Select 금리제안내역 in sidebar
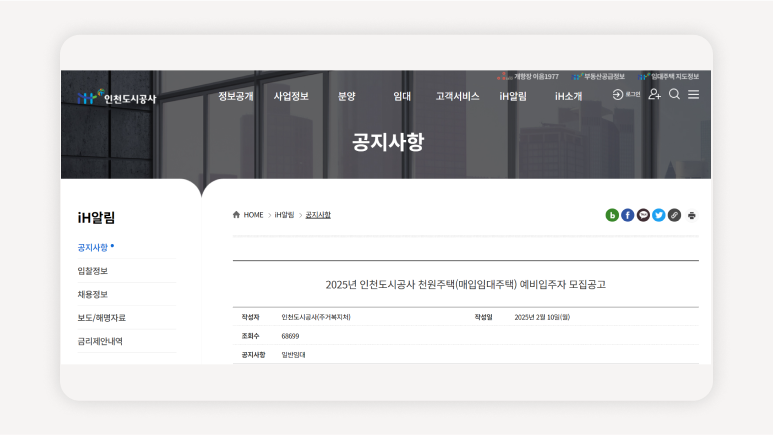The height and width of the screenshot is (435, 773). coord(100,341)
